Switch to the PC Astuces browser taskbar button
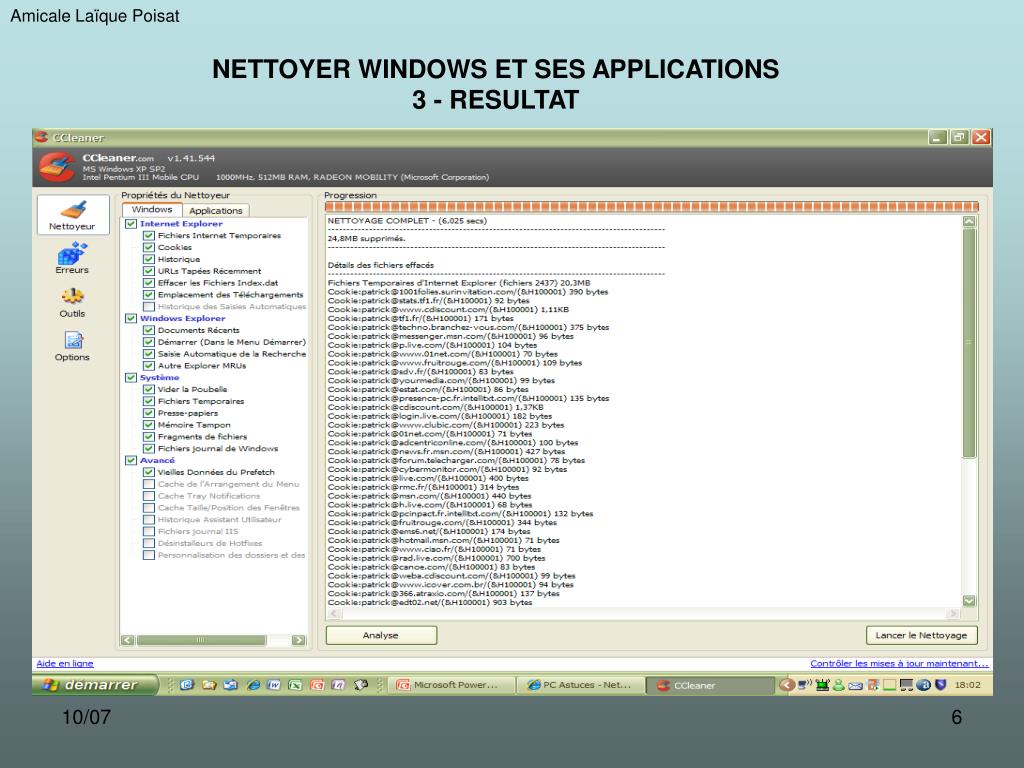Screen dimensions: 1024x768 tap(580, 685)
